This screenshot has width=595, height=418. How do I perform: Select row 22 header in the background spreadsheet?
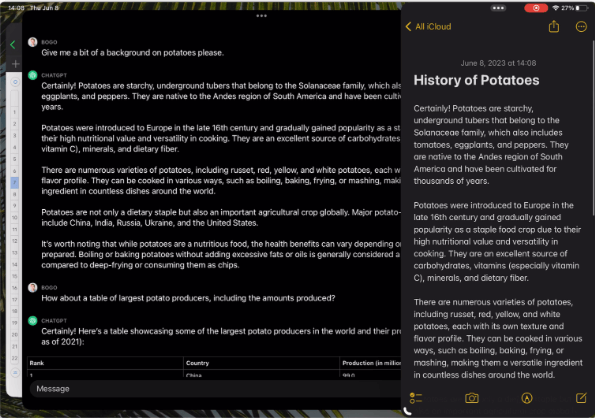(14, 358)
